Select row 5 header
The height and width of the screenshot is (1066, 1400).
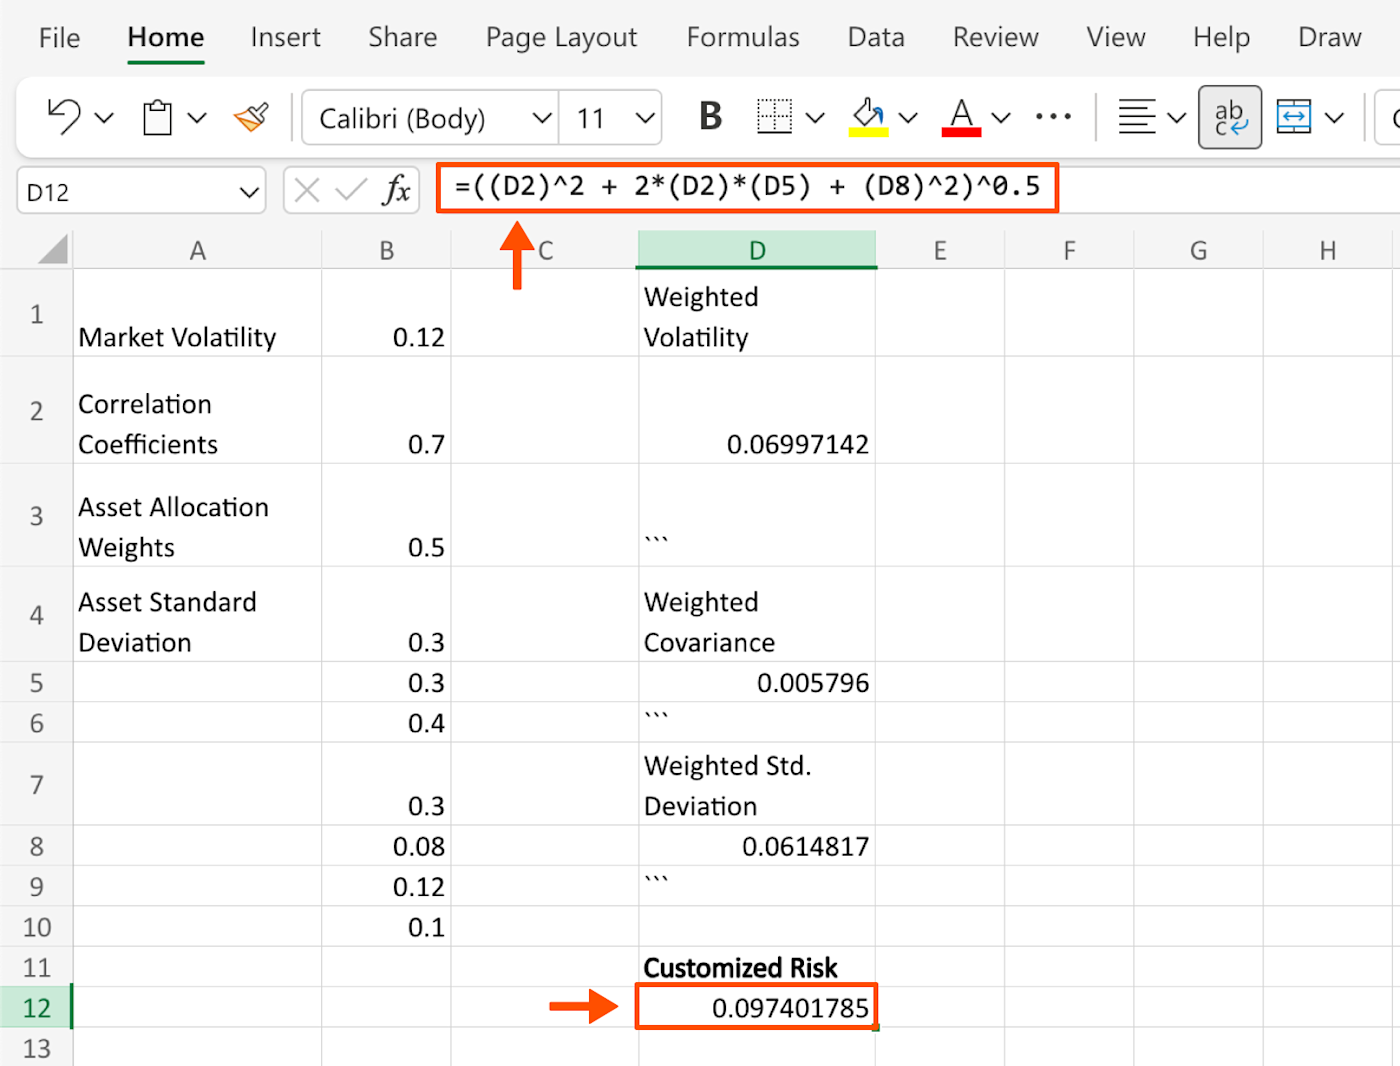pyautogui.click(x=36, y=682)
